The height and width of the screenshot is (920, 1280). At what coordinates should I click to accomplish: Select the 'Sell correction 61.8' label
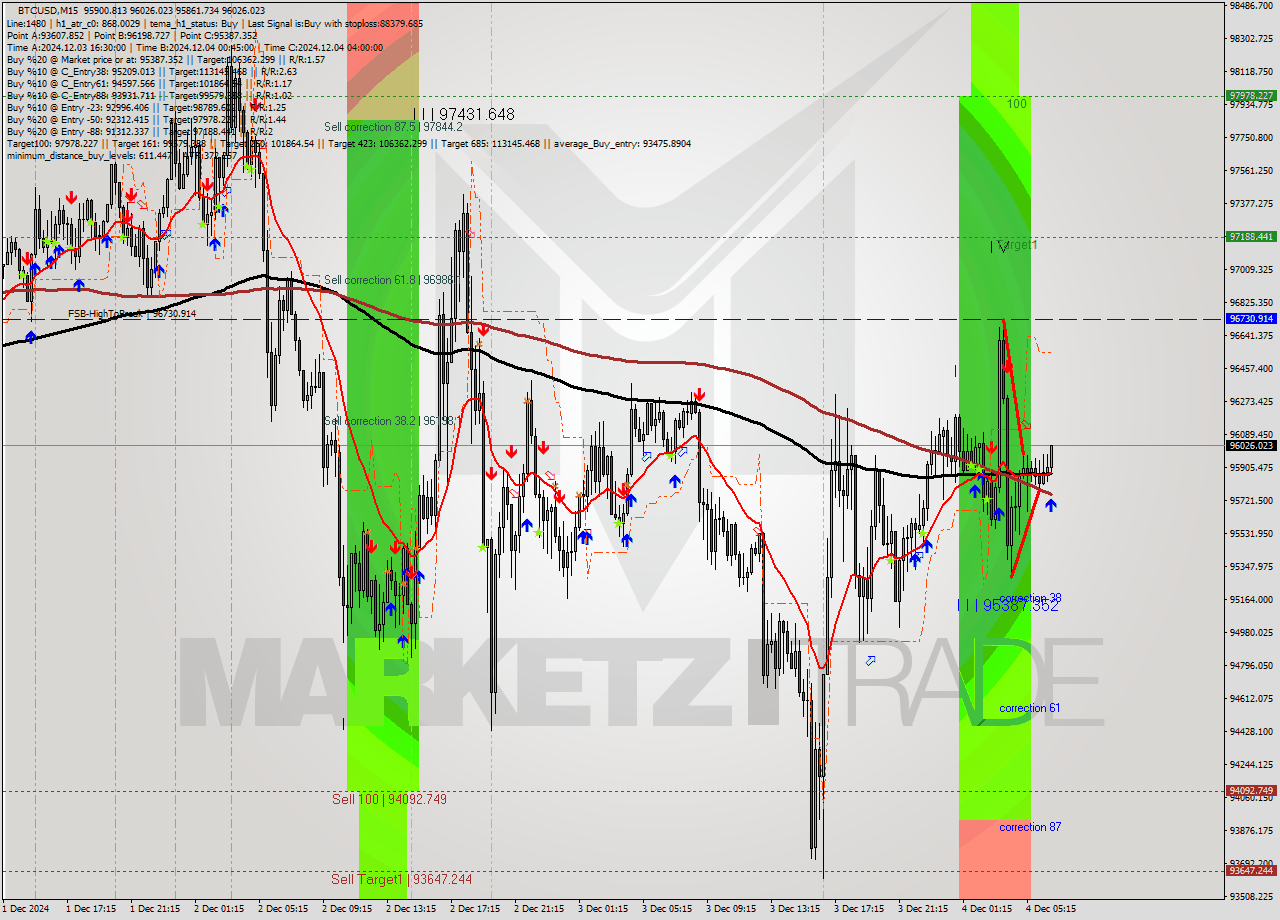pyautogui.click(x=388, y=280)
